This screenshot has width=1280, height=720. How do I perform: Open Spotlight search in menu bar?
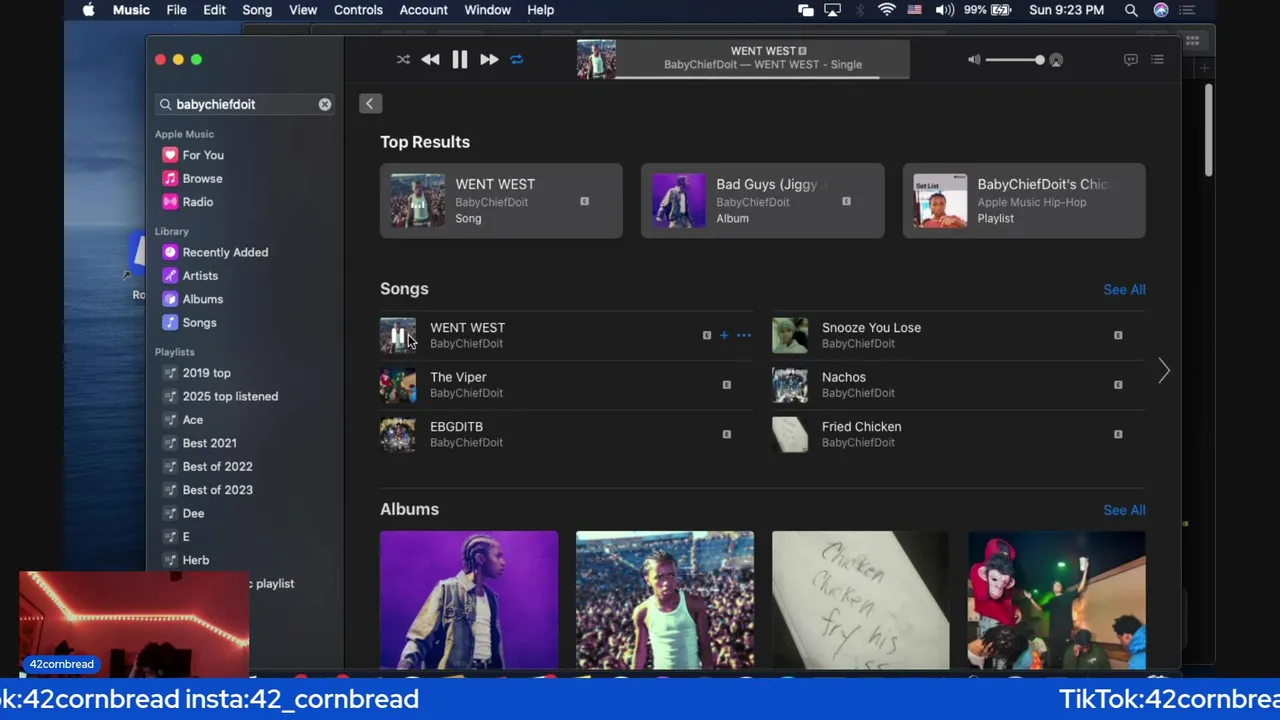[1131, 10]
